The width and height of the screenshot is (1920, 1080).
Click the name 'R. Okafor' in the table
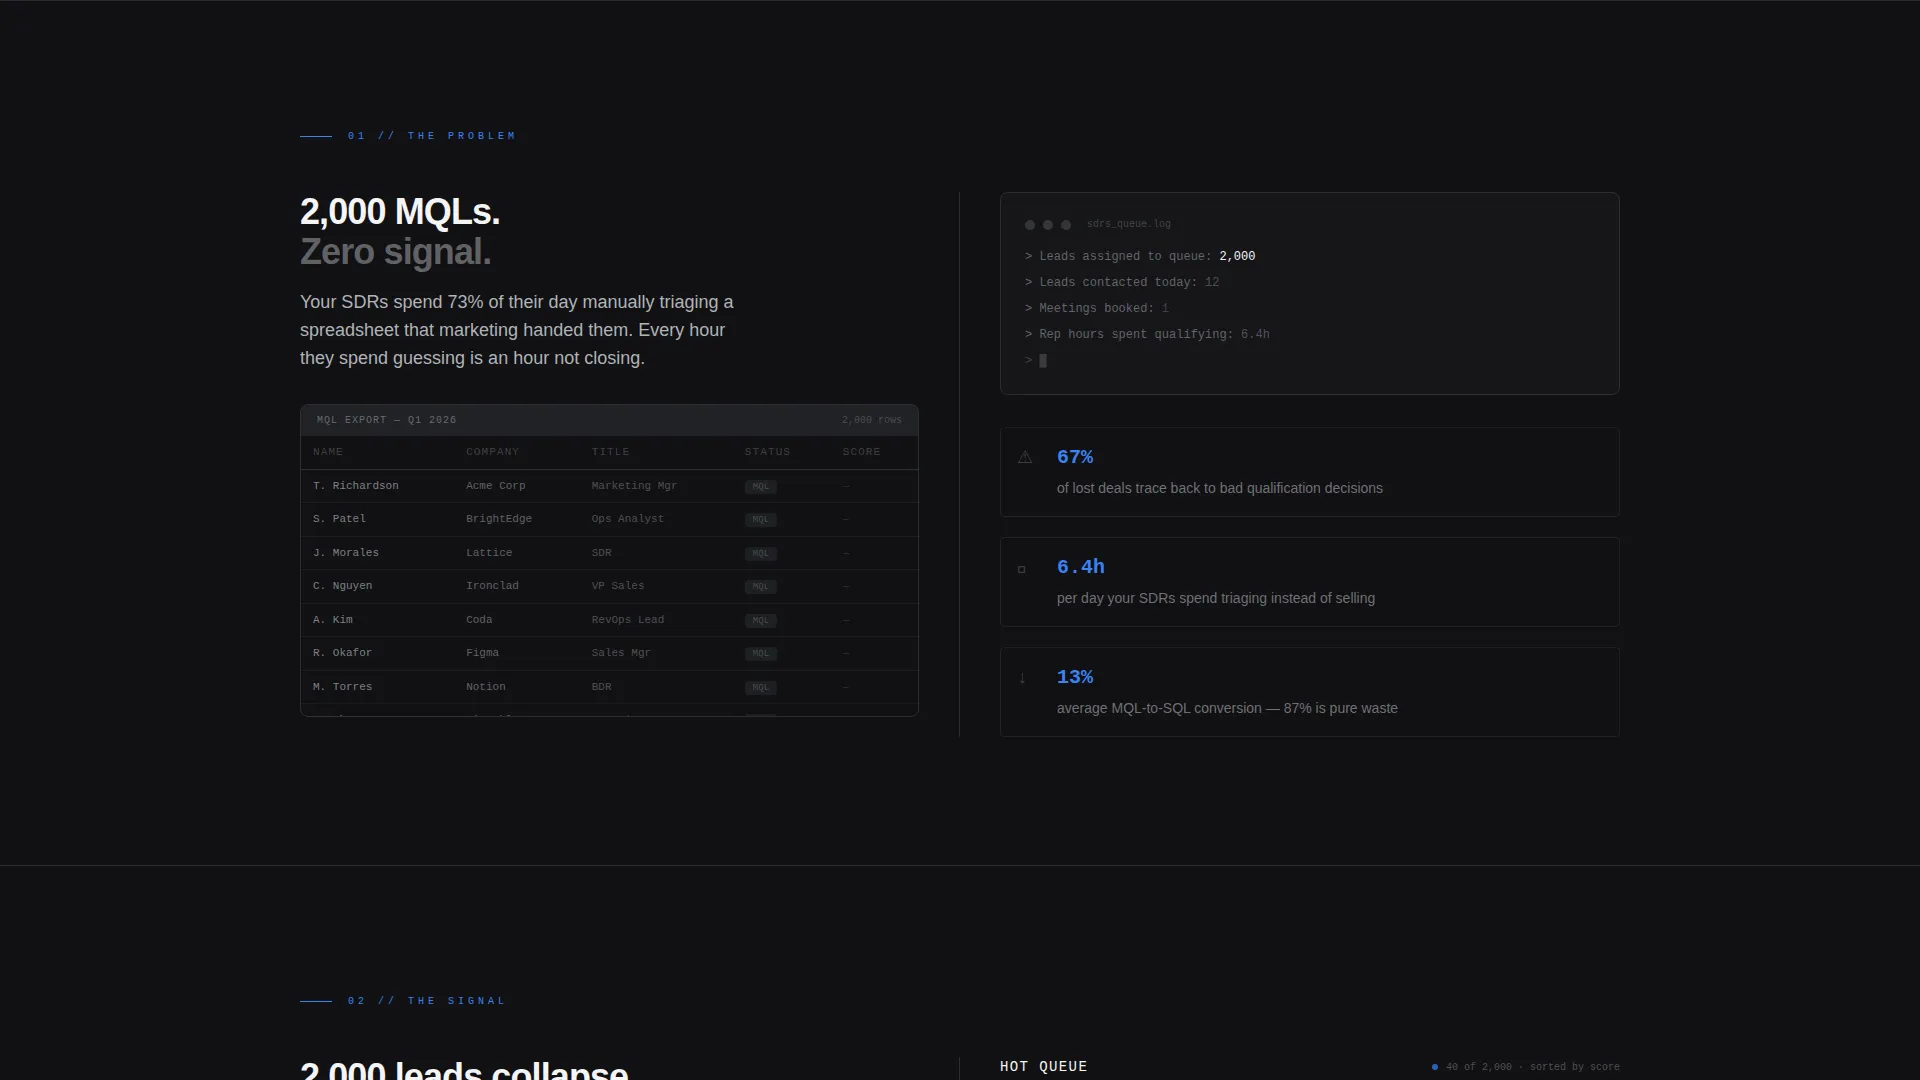342,653
